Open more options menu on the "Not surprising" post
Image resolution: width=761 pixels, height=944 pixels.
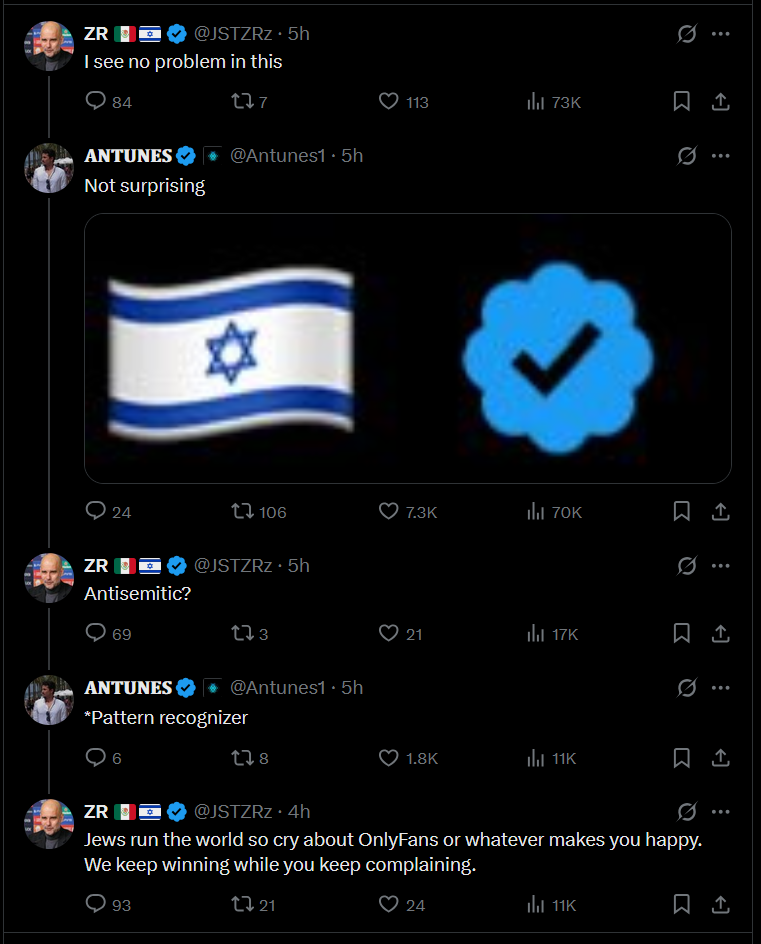tap(720, 156)
